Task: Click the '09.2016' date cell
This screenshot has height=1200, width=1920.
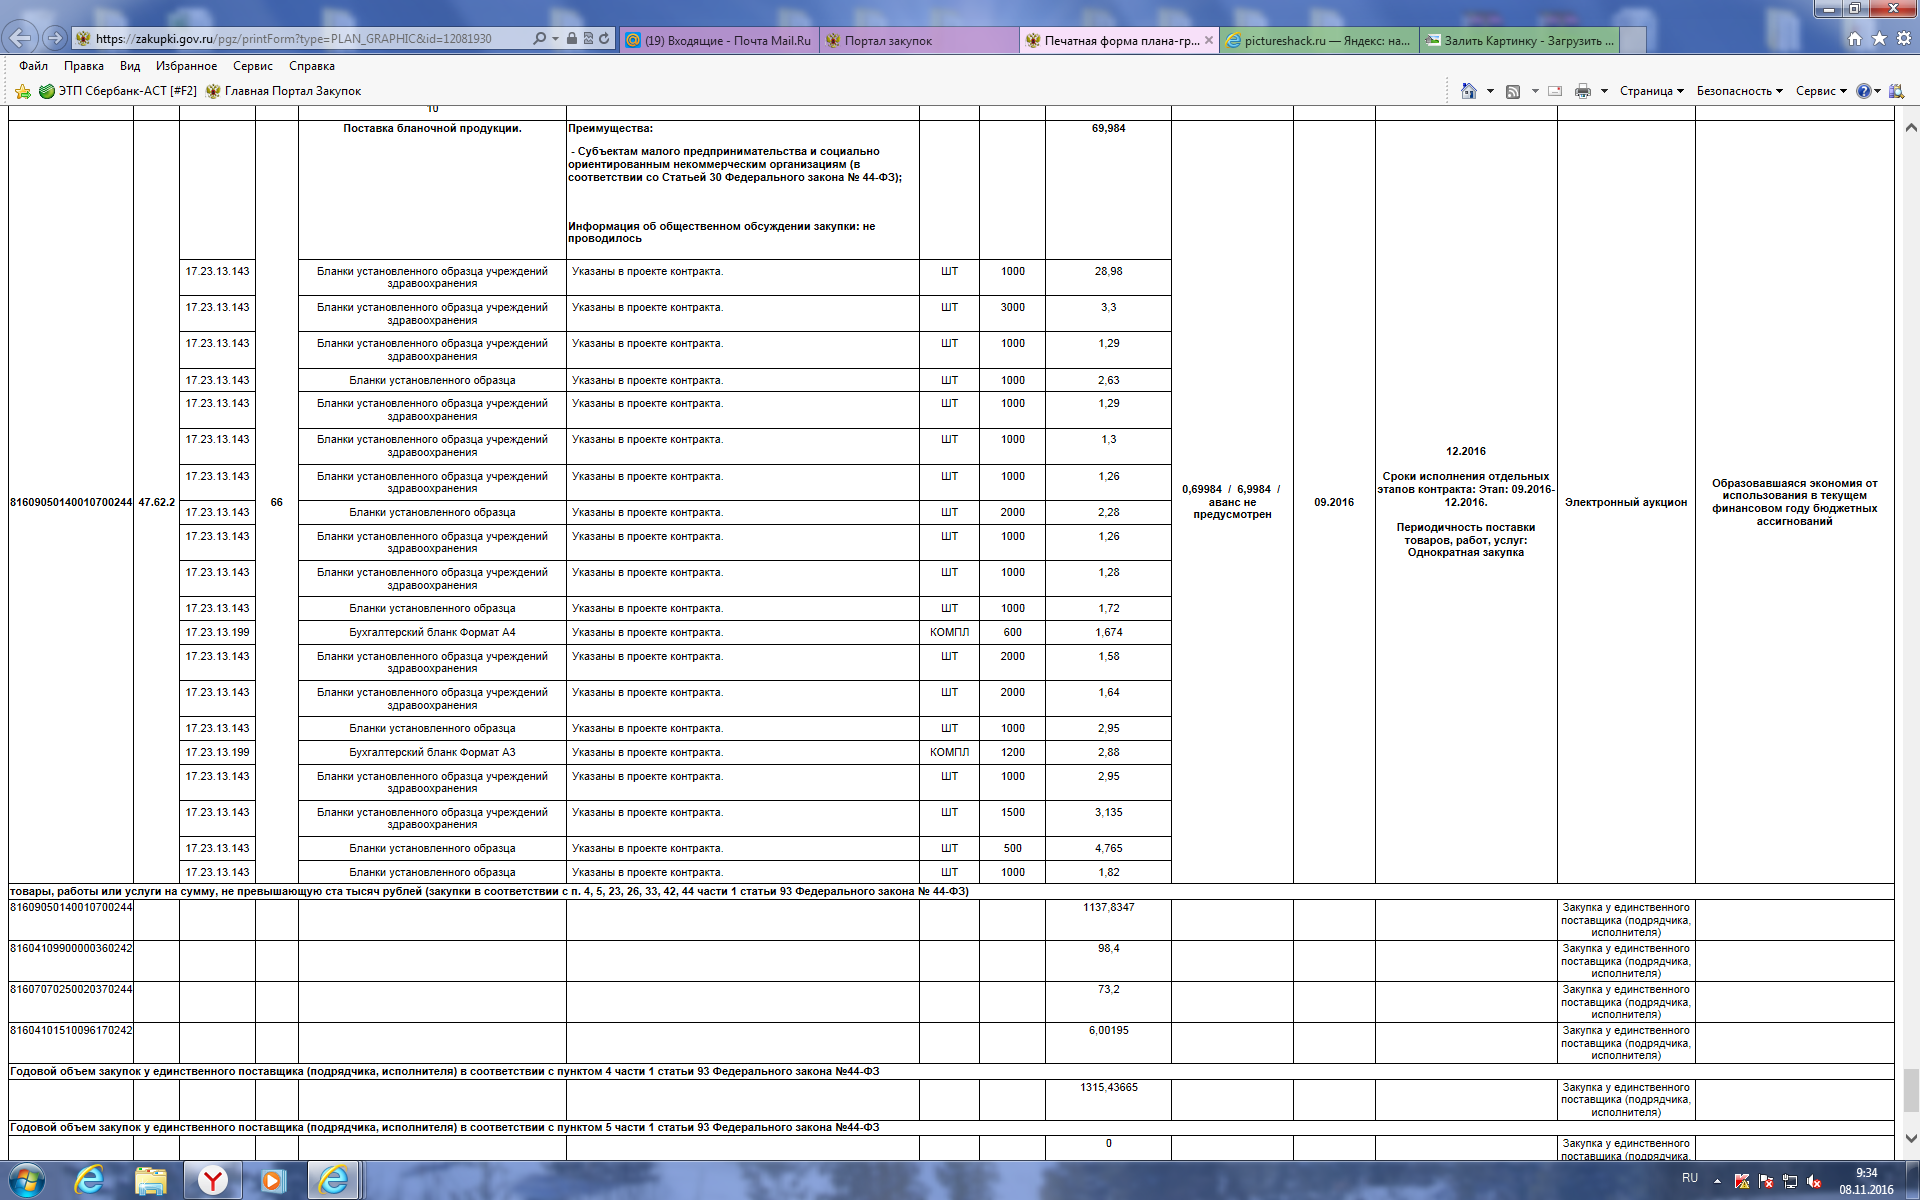Action: [x=1334, y=502]
